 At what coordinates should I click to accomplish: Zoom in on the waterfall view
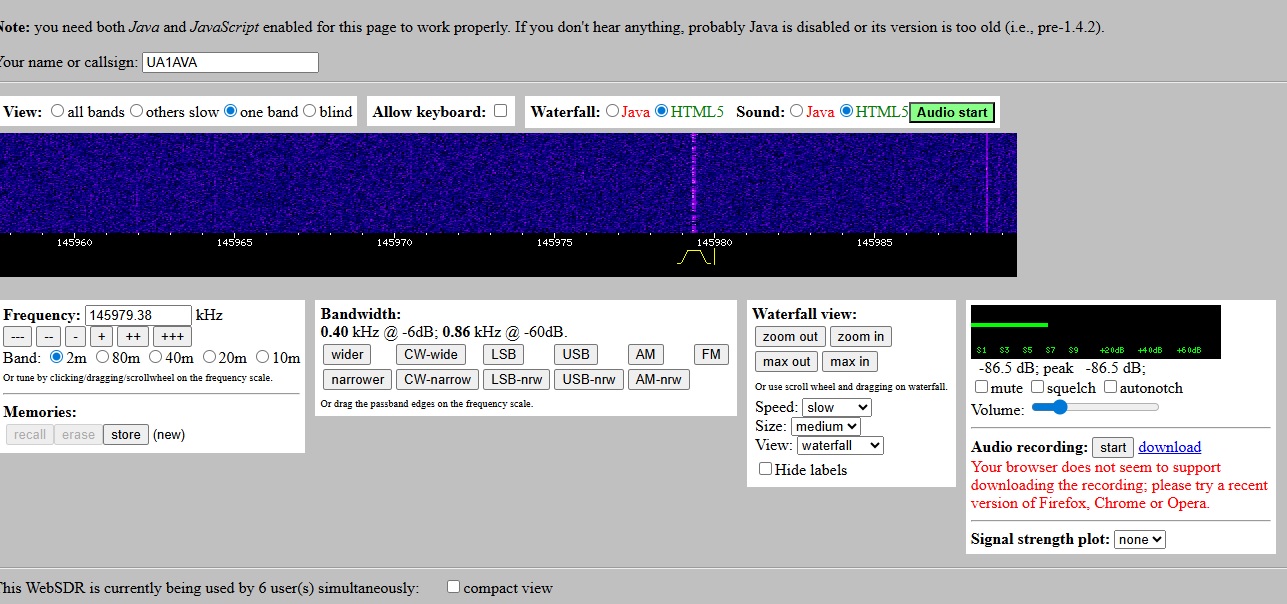(x=860, y=337)
